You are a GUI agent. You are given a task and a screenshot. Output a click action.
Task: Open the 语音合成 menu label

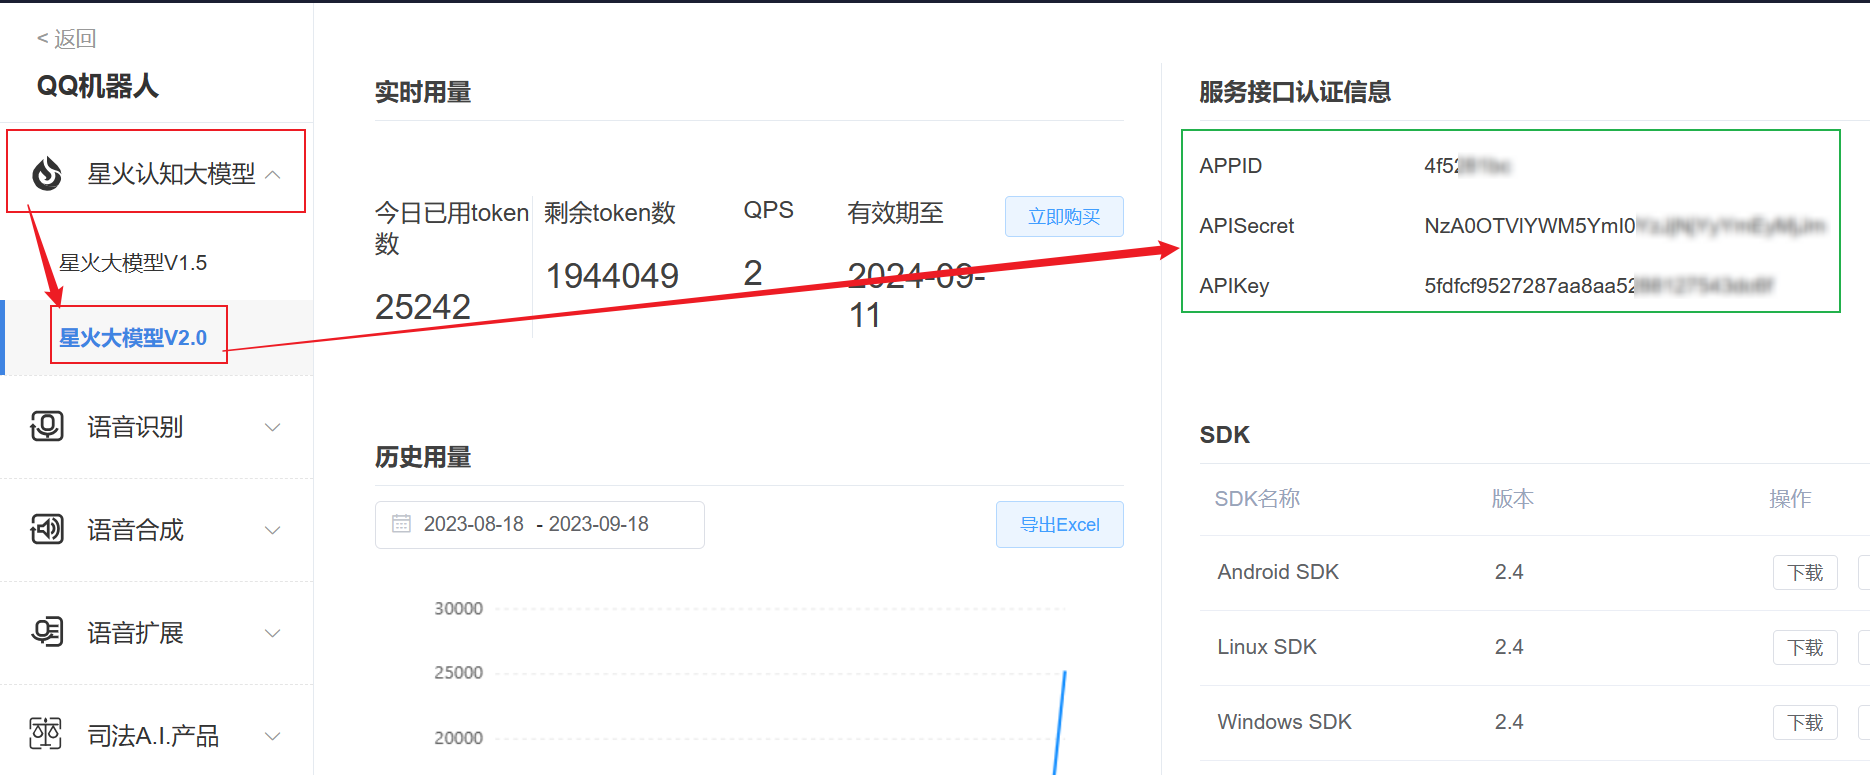click(x=135, y=530)
